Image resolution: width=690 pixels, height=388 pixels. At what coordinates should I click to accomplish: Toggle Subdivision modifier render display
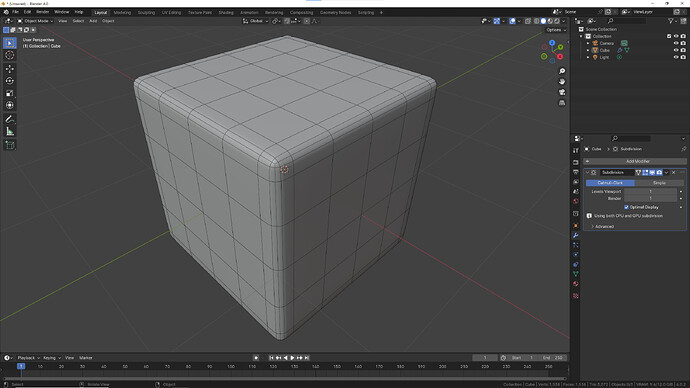[659, 172]
